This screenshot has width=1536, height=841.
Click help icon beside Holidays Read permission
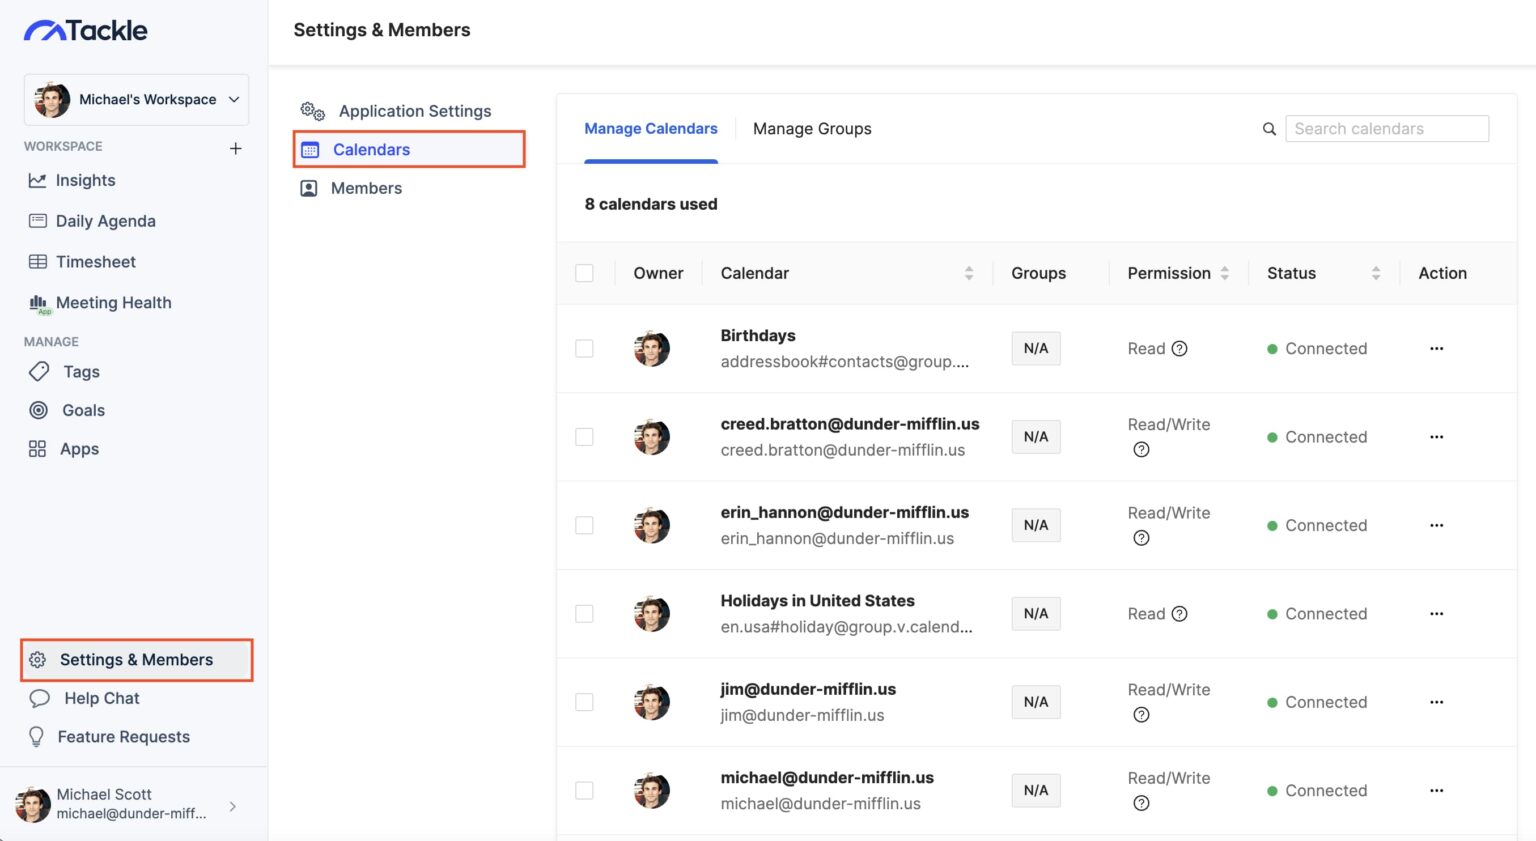click(1179, 614)
